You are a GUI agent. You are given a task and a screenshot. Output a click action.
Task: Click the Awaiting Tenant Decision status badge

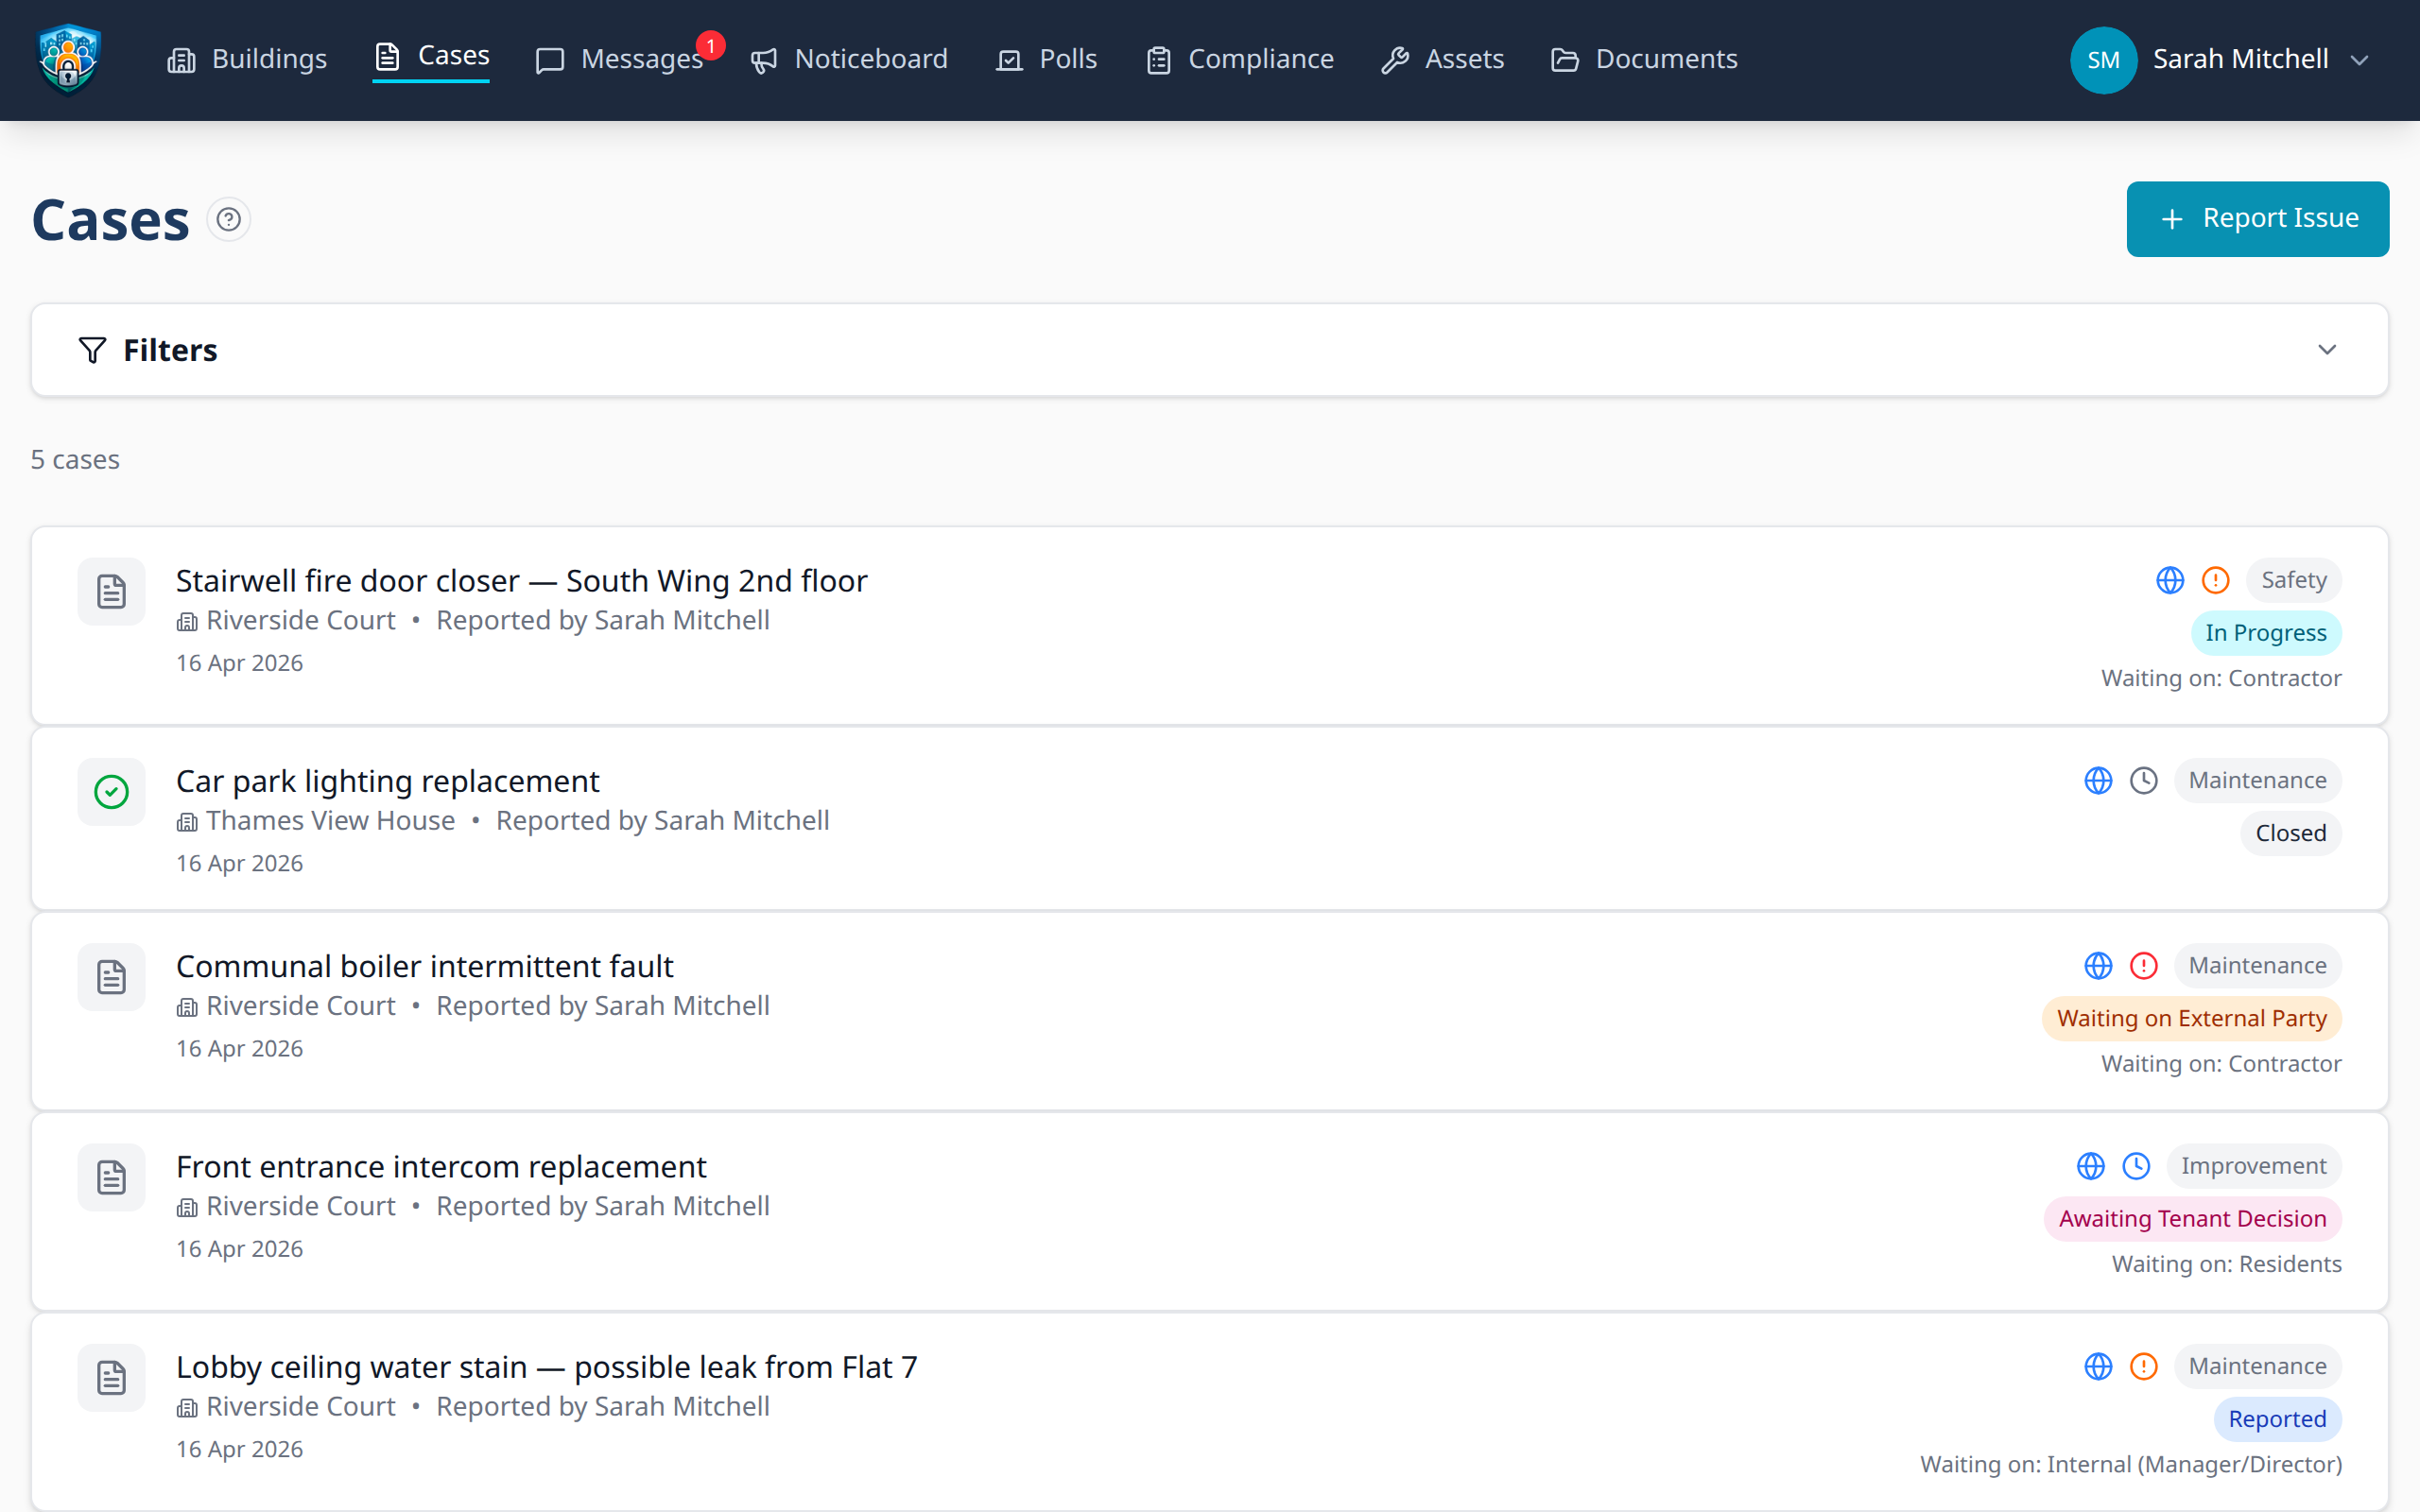click(2191, 1218)
